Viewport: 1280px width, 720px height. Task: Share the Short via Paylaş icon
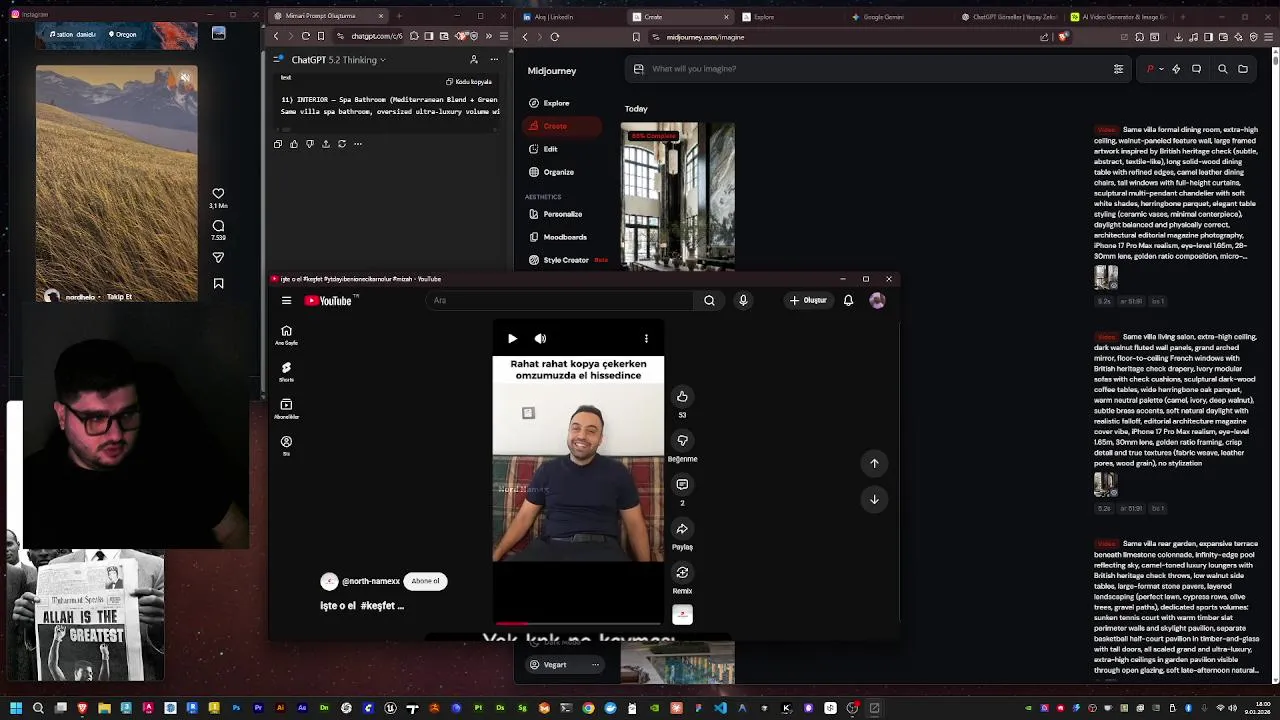(x=682, y=529)
